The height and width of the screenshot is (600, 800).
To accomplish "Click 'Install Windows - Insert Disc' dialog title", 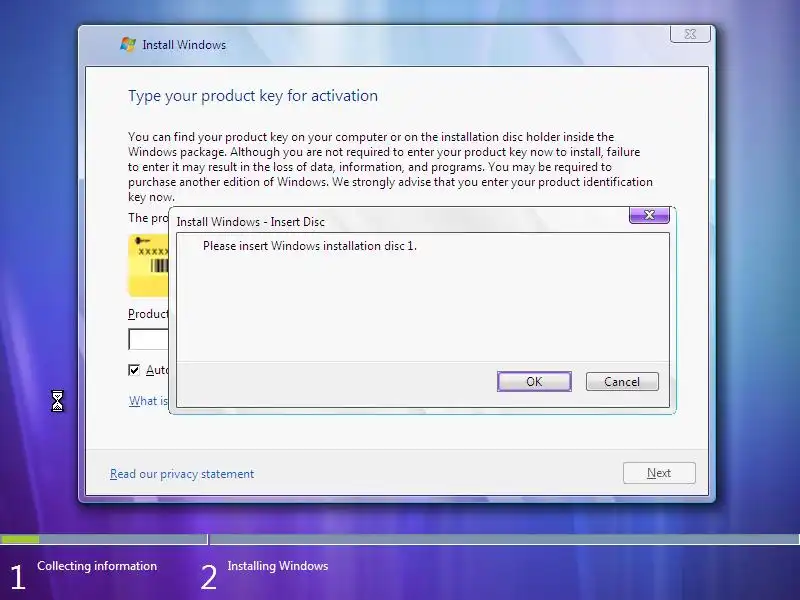I will tap(251, 222).
